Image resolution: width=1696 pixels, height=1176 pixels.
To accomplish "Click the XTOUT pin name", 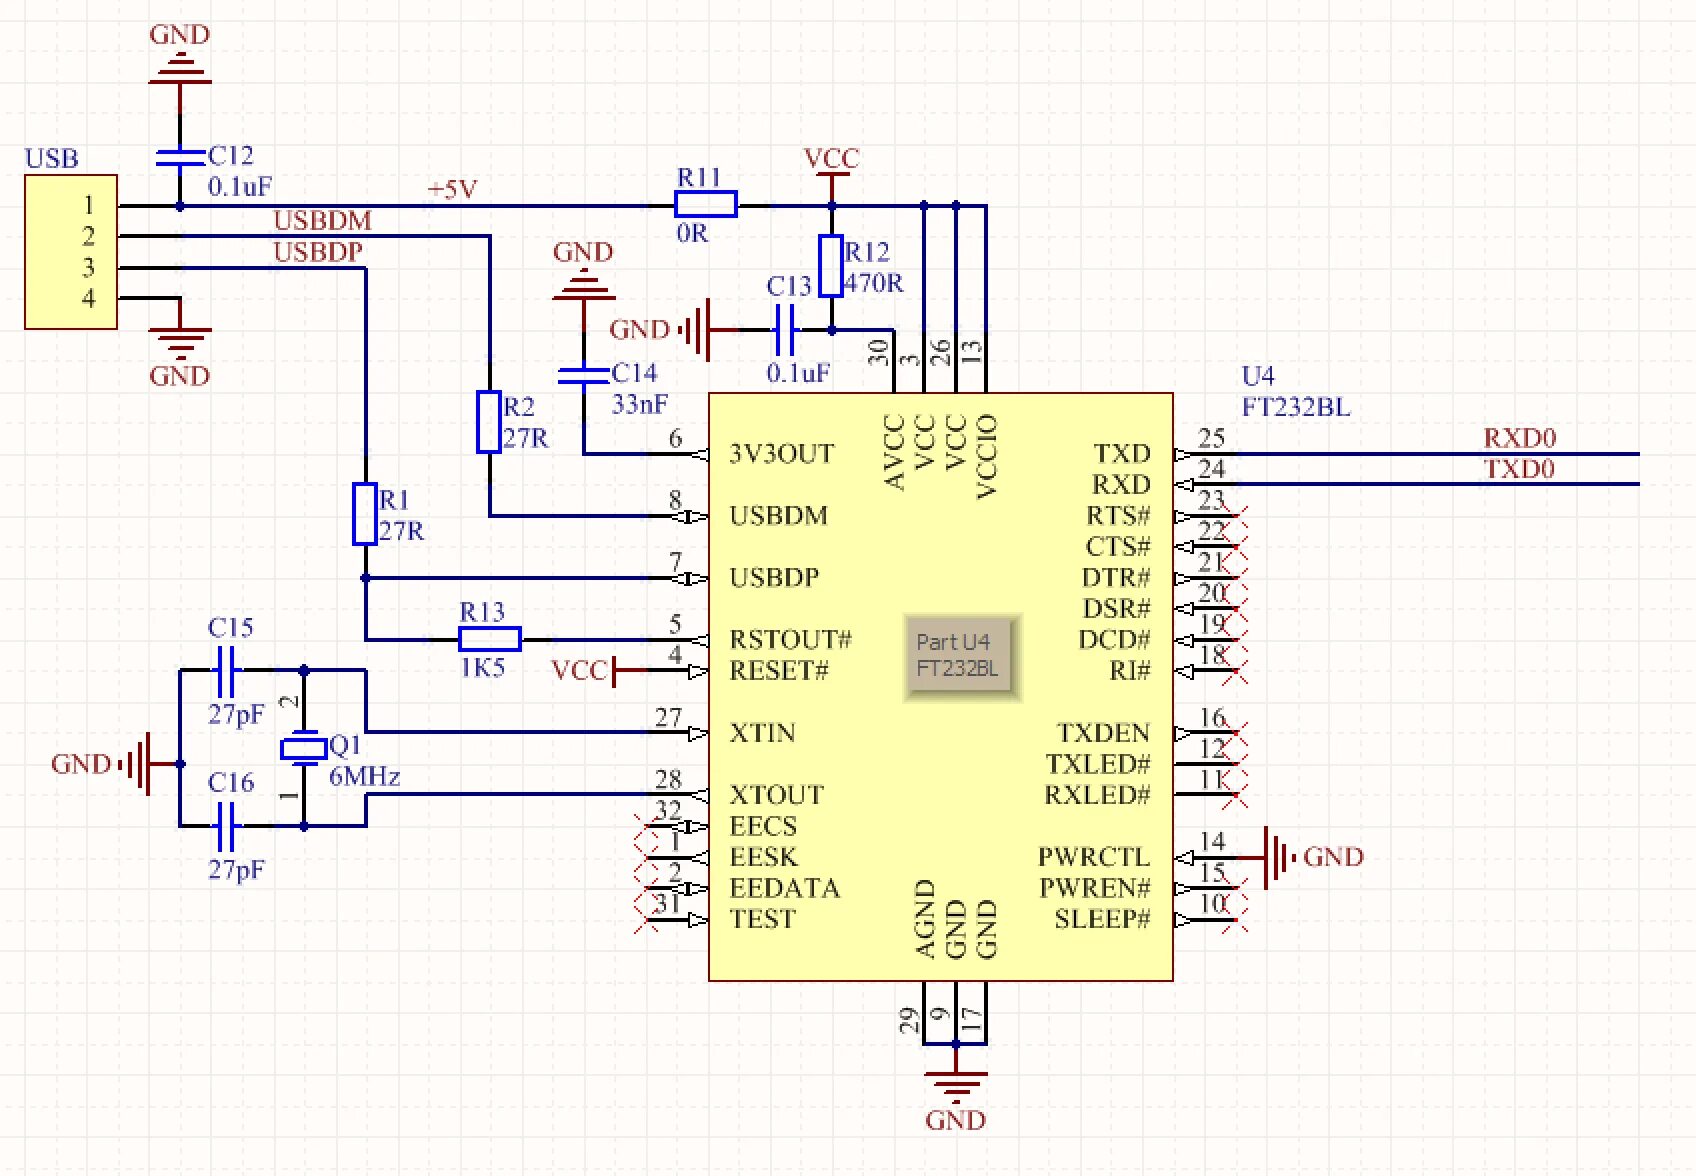I will [777, 795].
